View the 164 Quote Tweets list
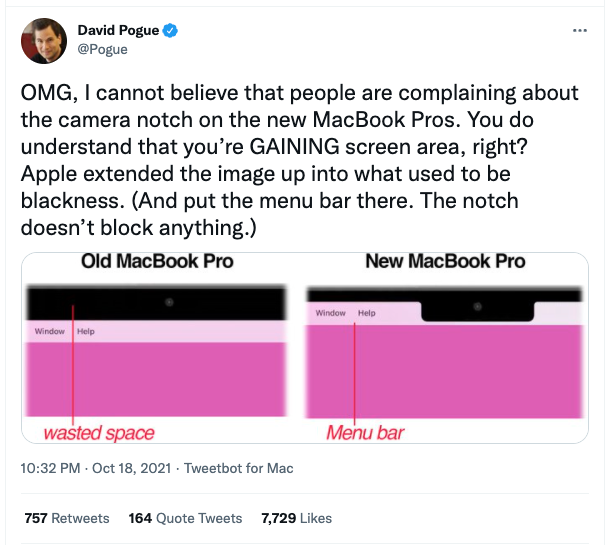Viewport: 613px width, 545px height. click(185, 518)
